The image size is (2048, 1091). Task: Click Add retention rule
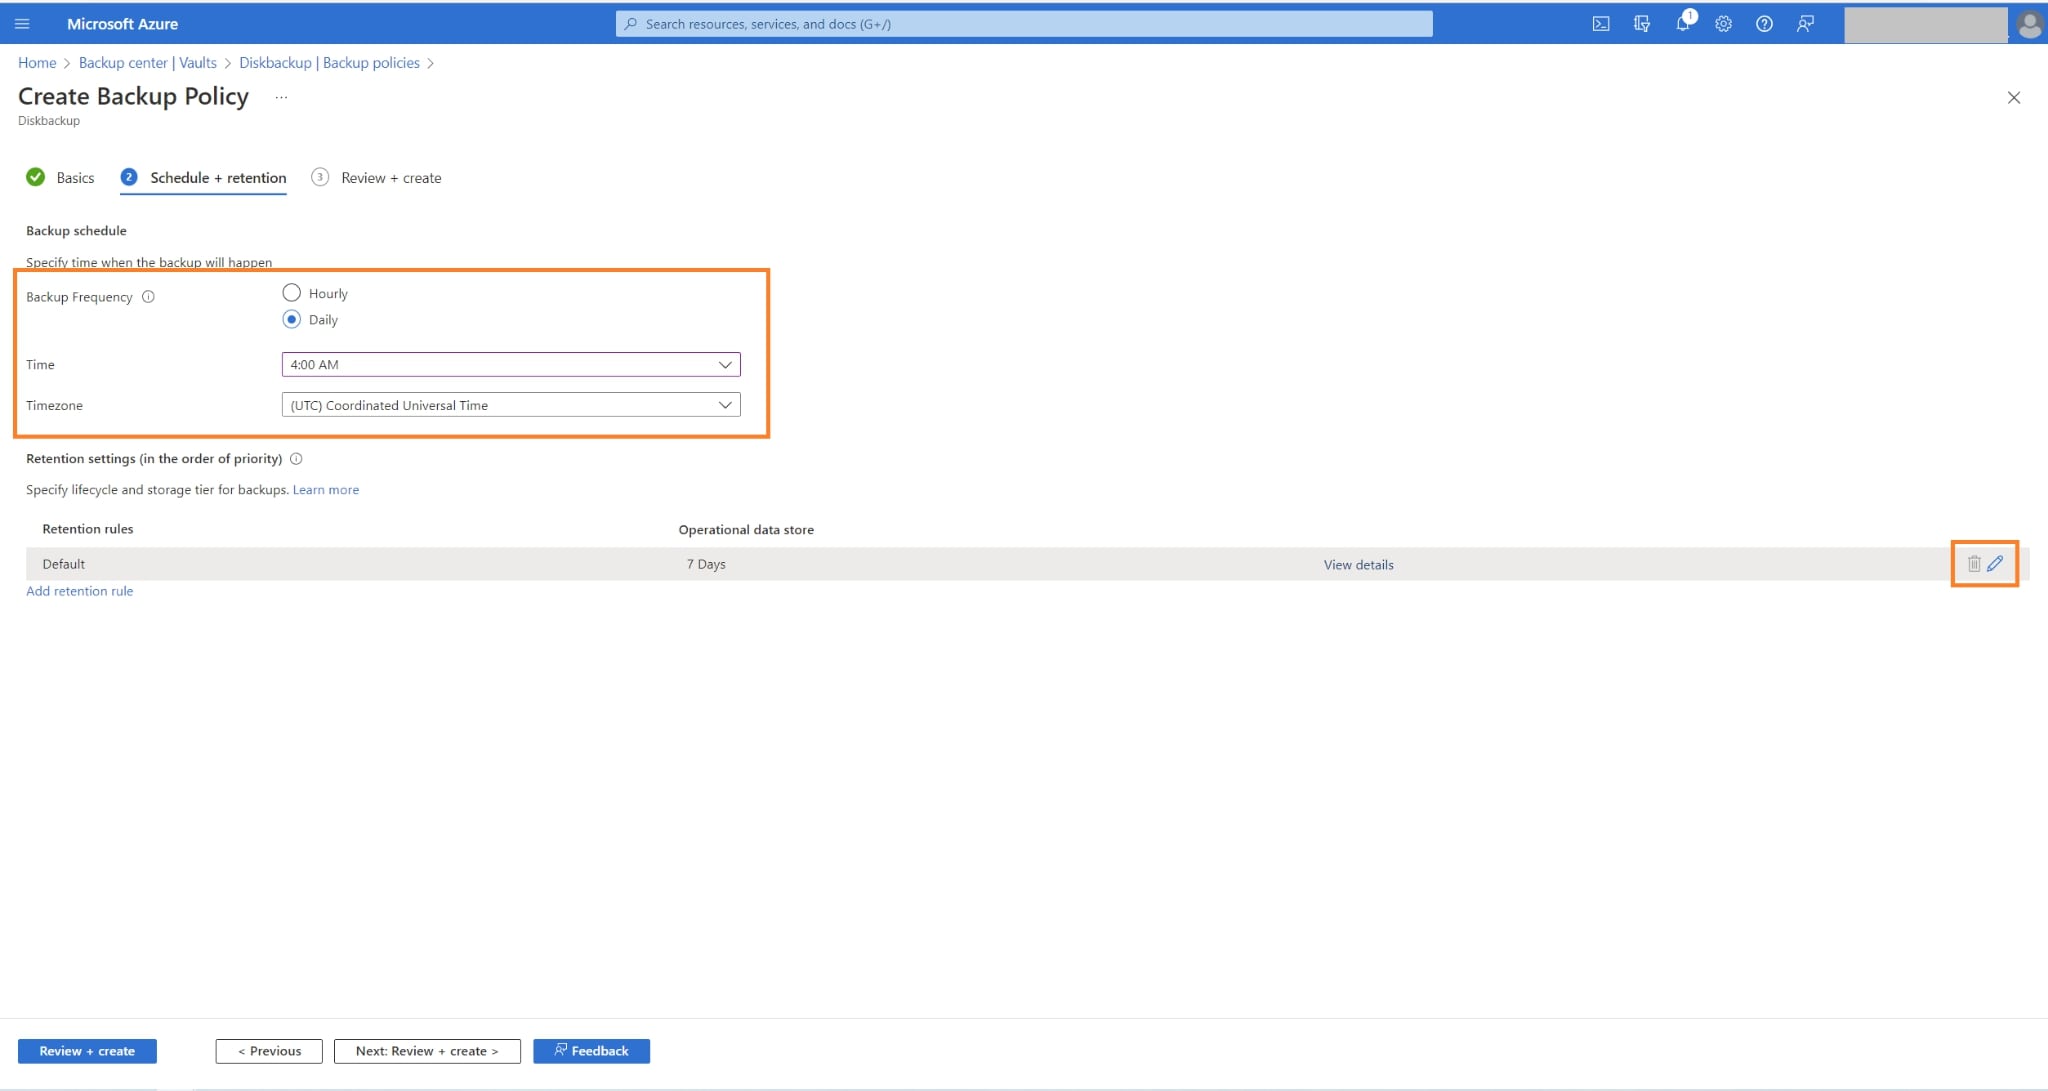(x=79, y=591)
